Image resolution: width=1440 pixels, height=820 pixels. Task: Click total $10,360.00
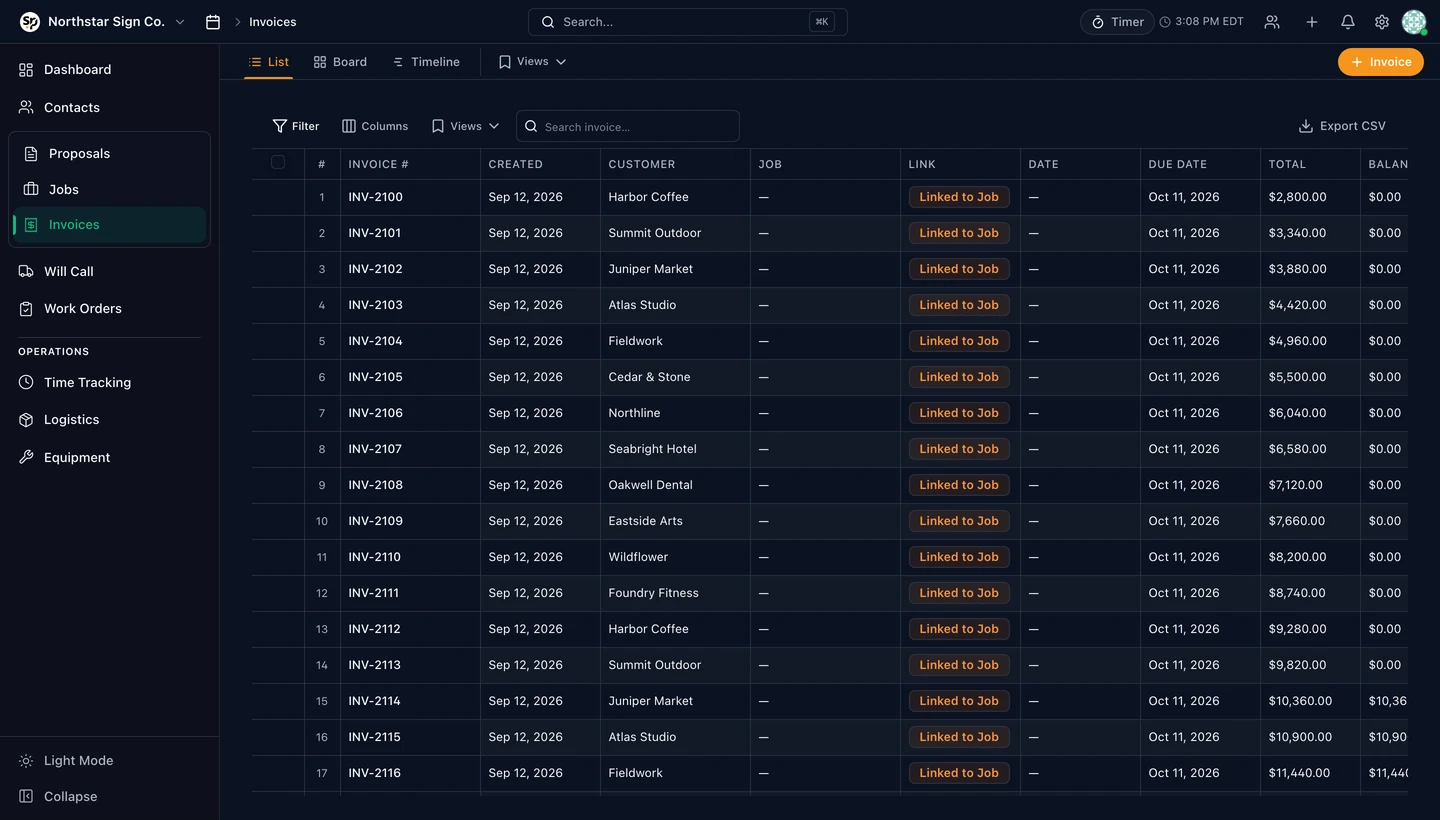pos(1301,701)
